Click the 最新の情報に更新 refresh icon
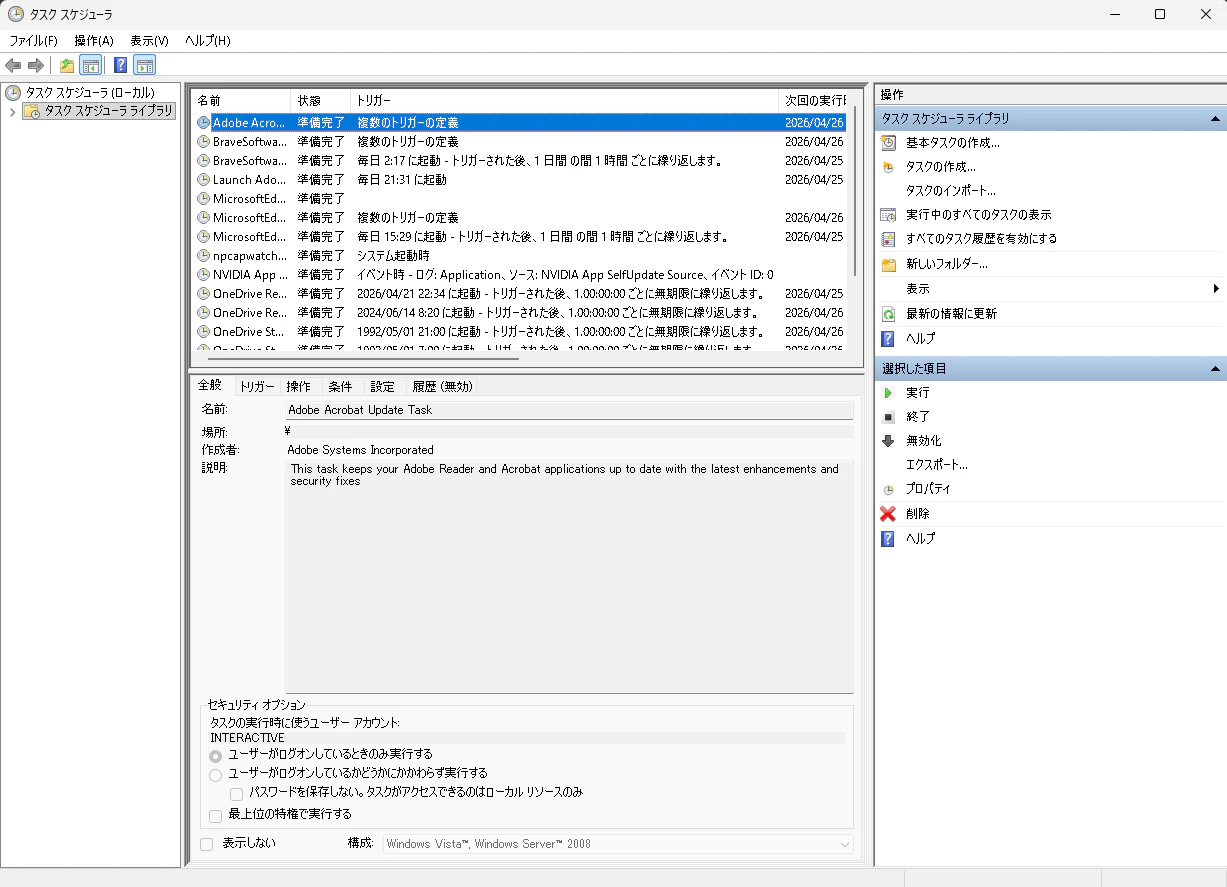 (888, 314)
